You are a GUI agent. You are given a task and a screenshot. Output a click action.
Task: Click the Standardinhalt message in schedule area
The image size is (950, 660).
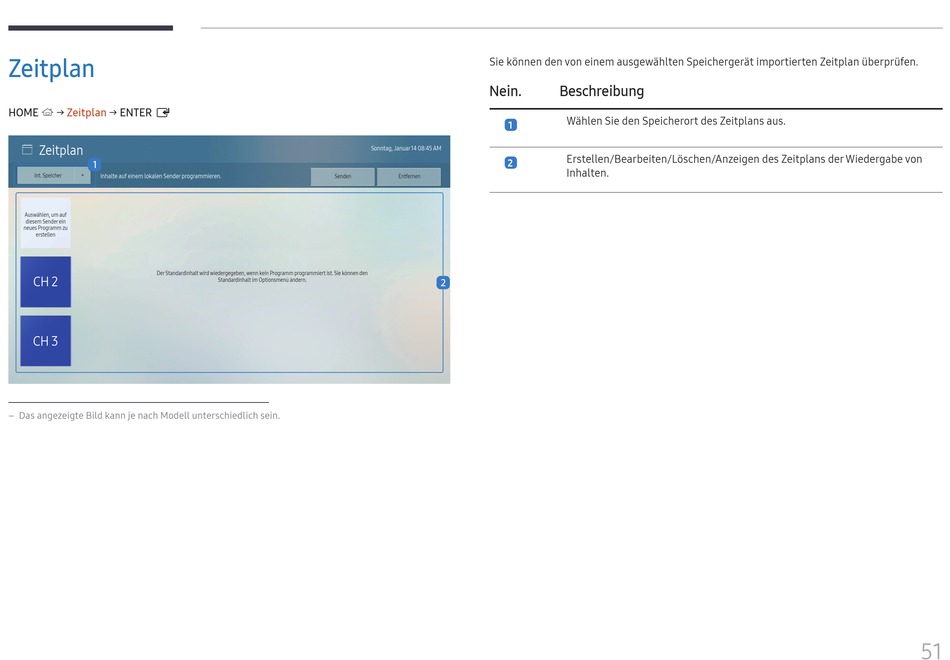click(x=262, y=277)
